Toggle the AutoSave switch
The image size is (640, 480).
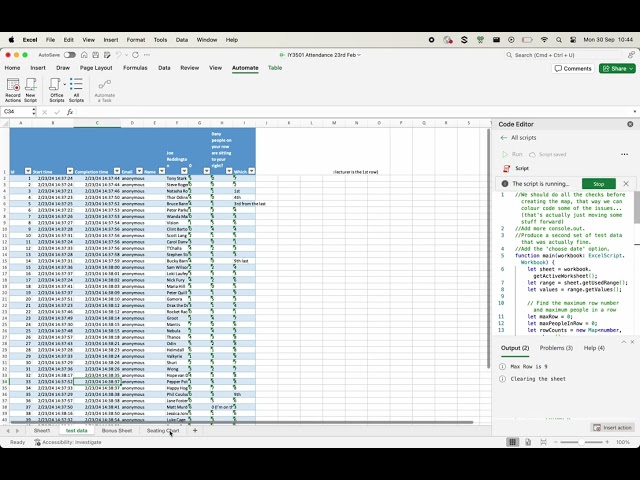69,55
